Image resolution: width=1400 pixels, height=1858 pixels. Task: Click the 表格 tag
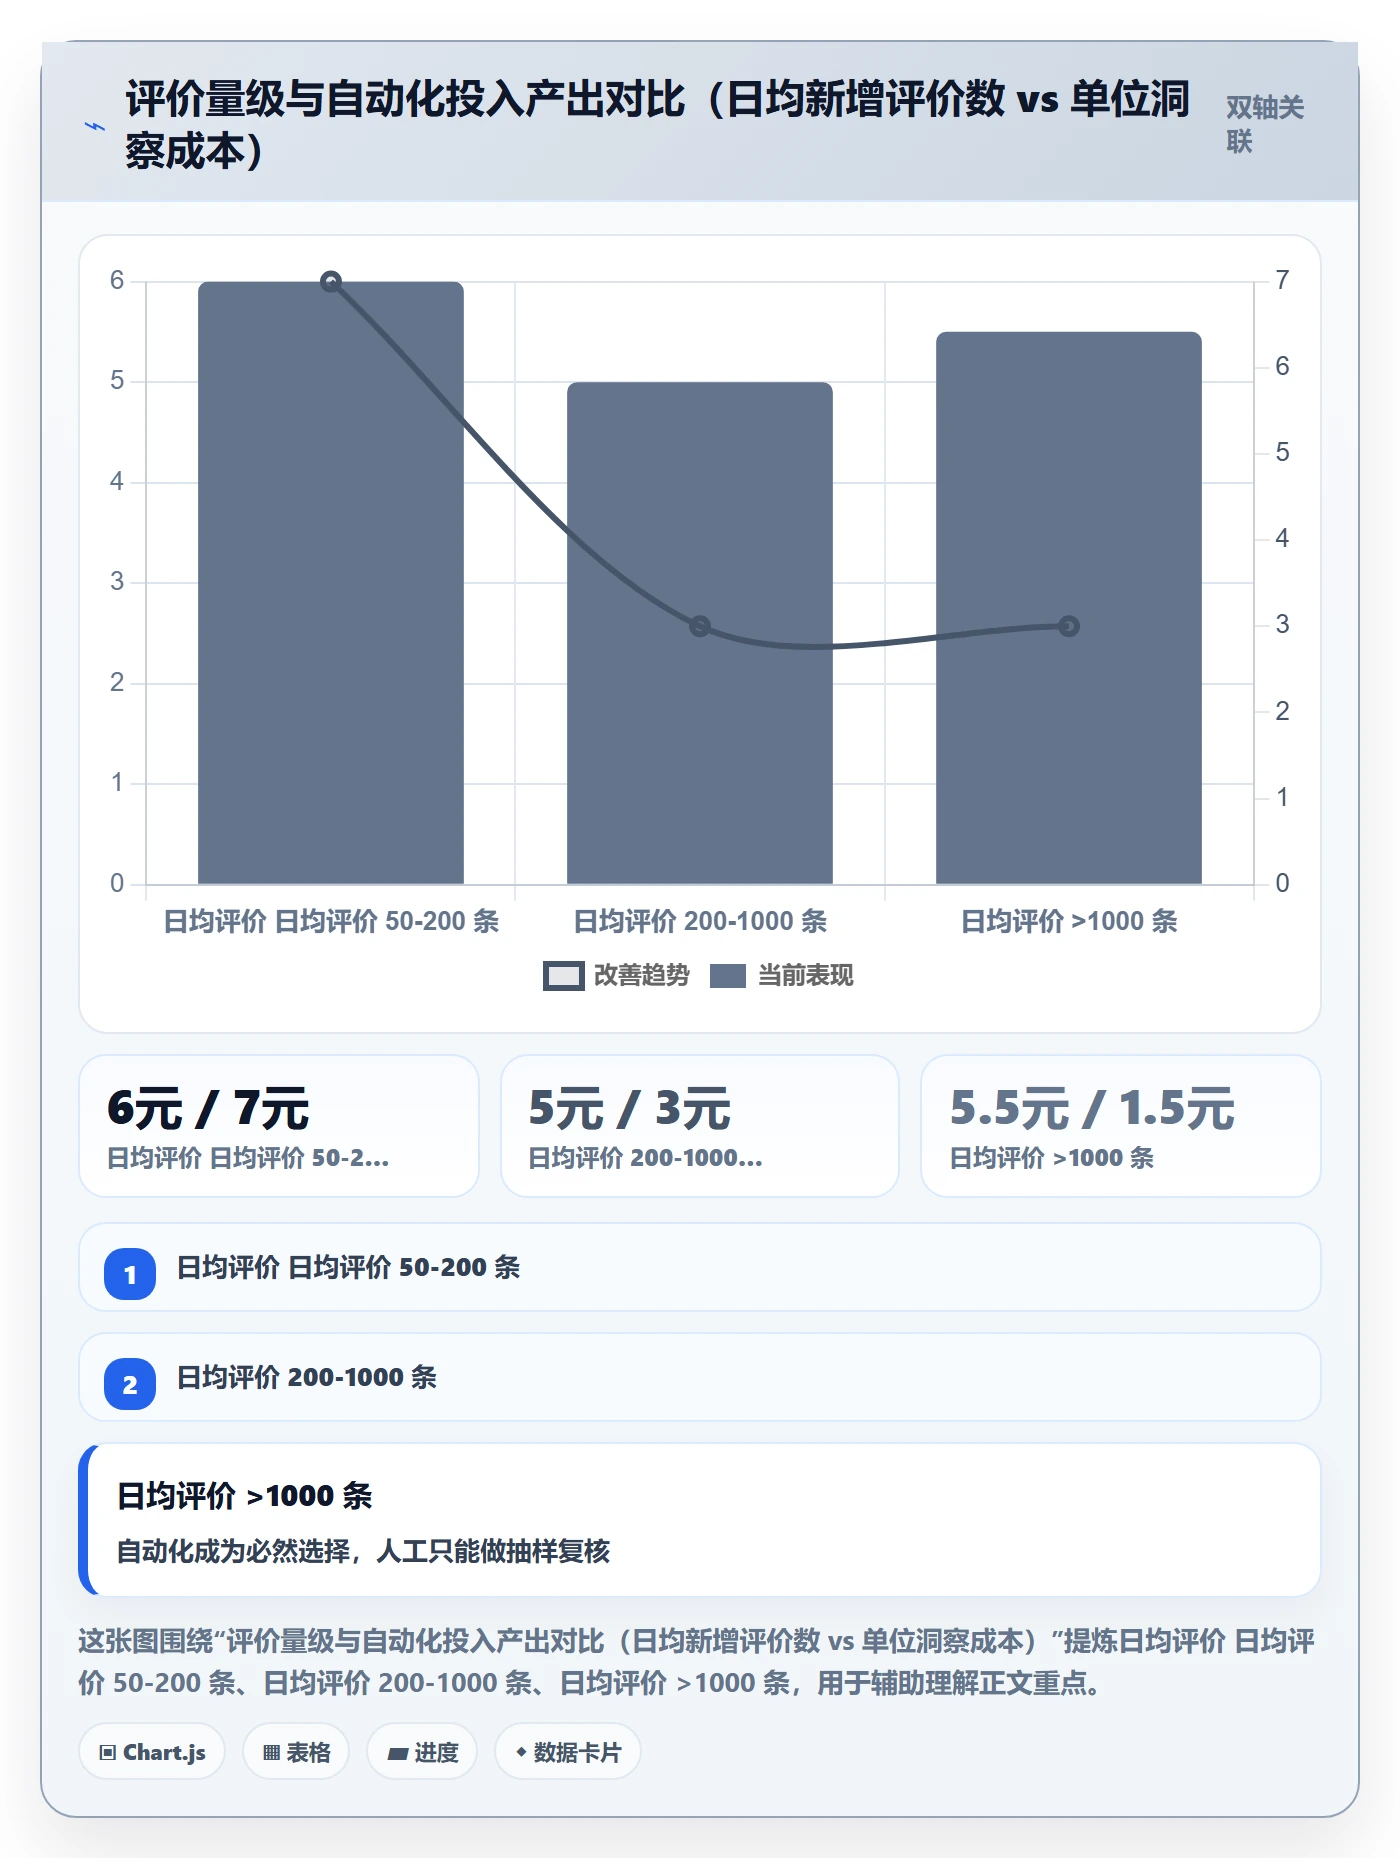coord(296,1752)
